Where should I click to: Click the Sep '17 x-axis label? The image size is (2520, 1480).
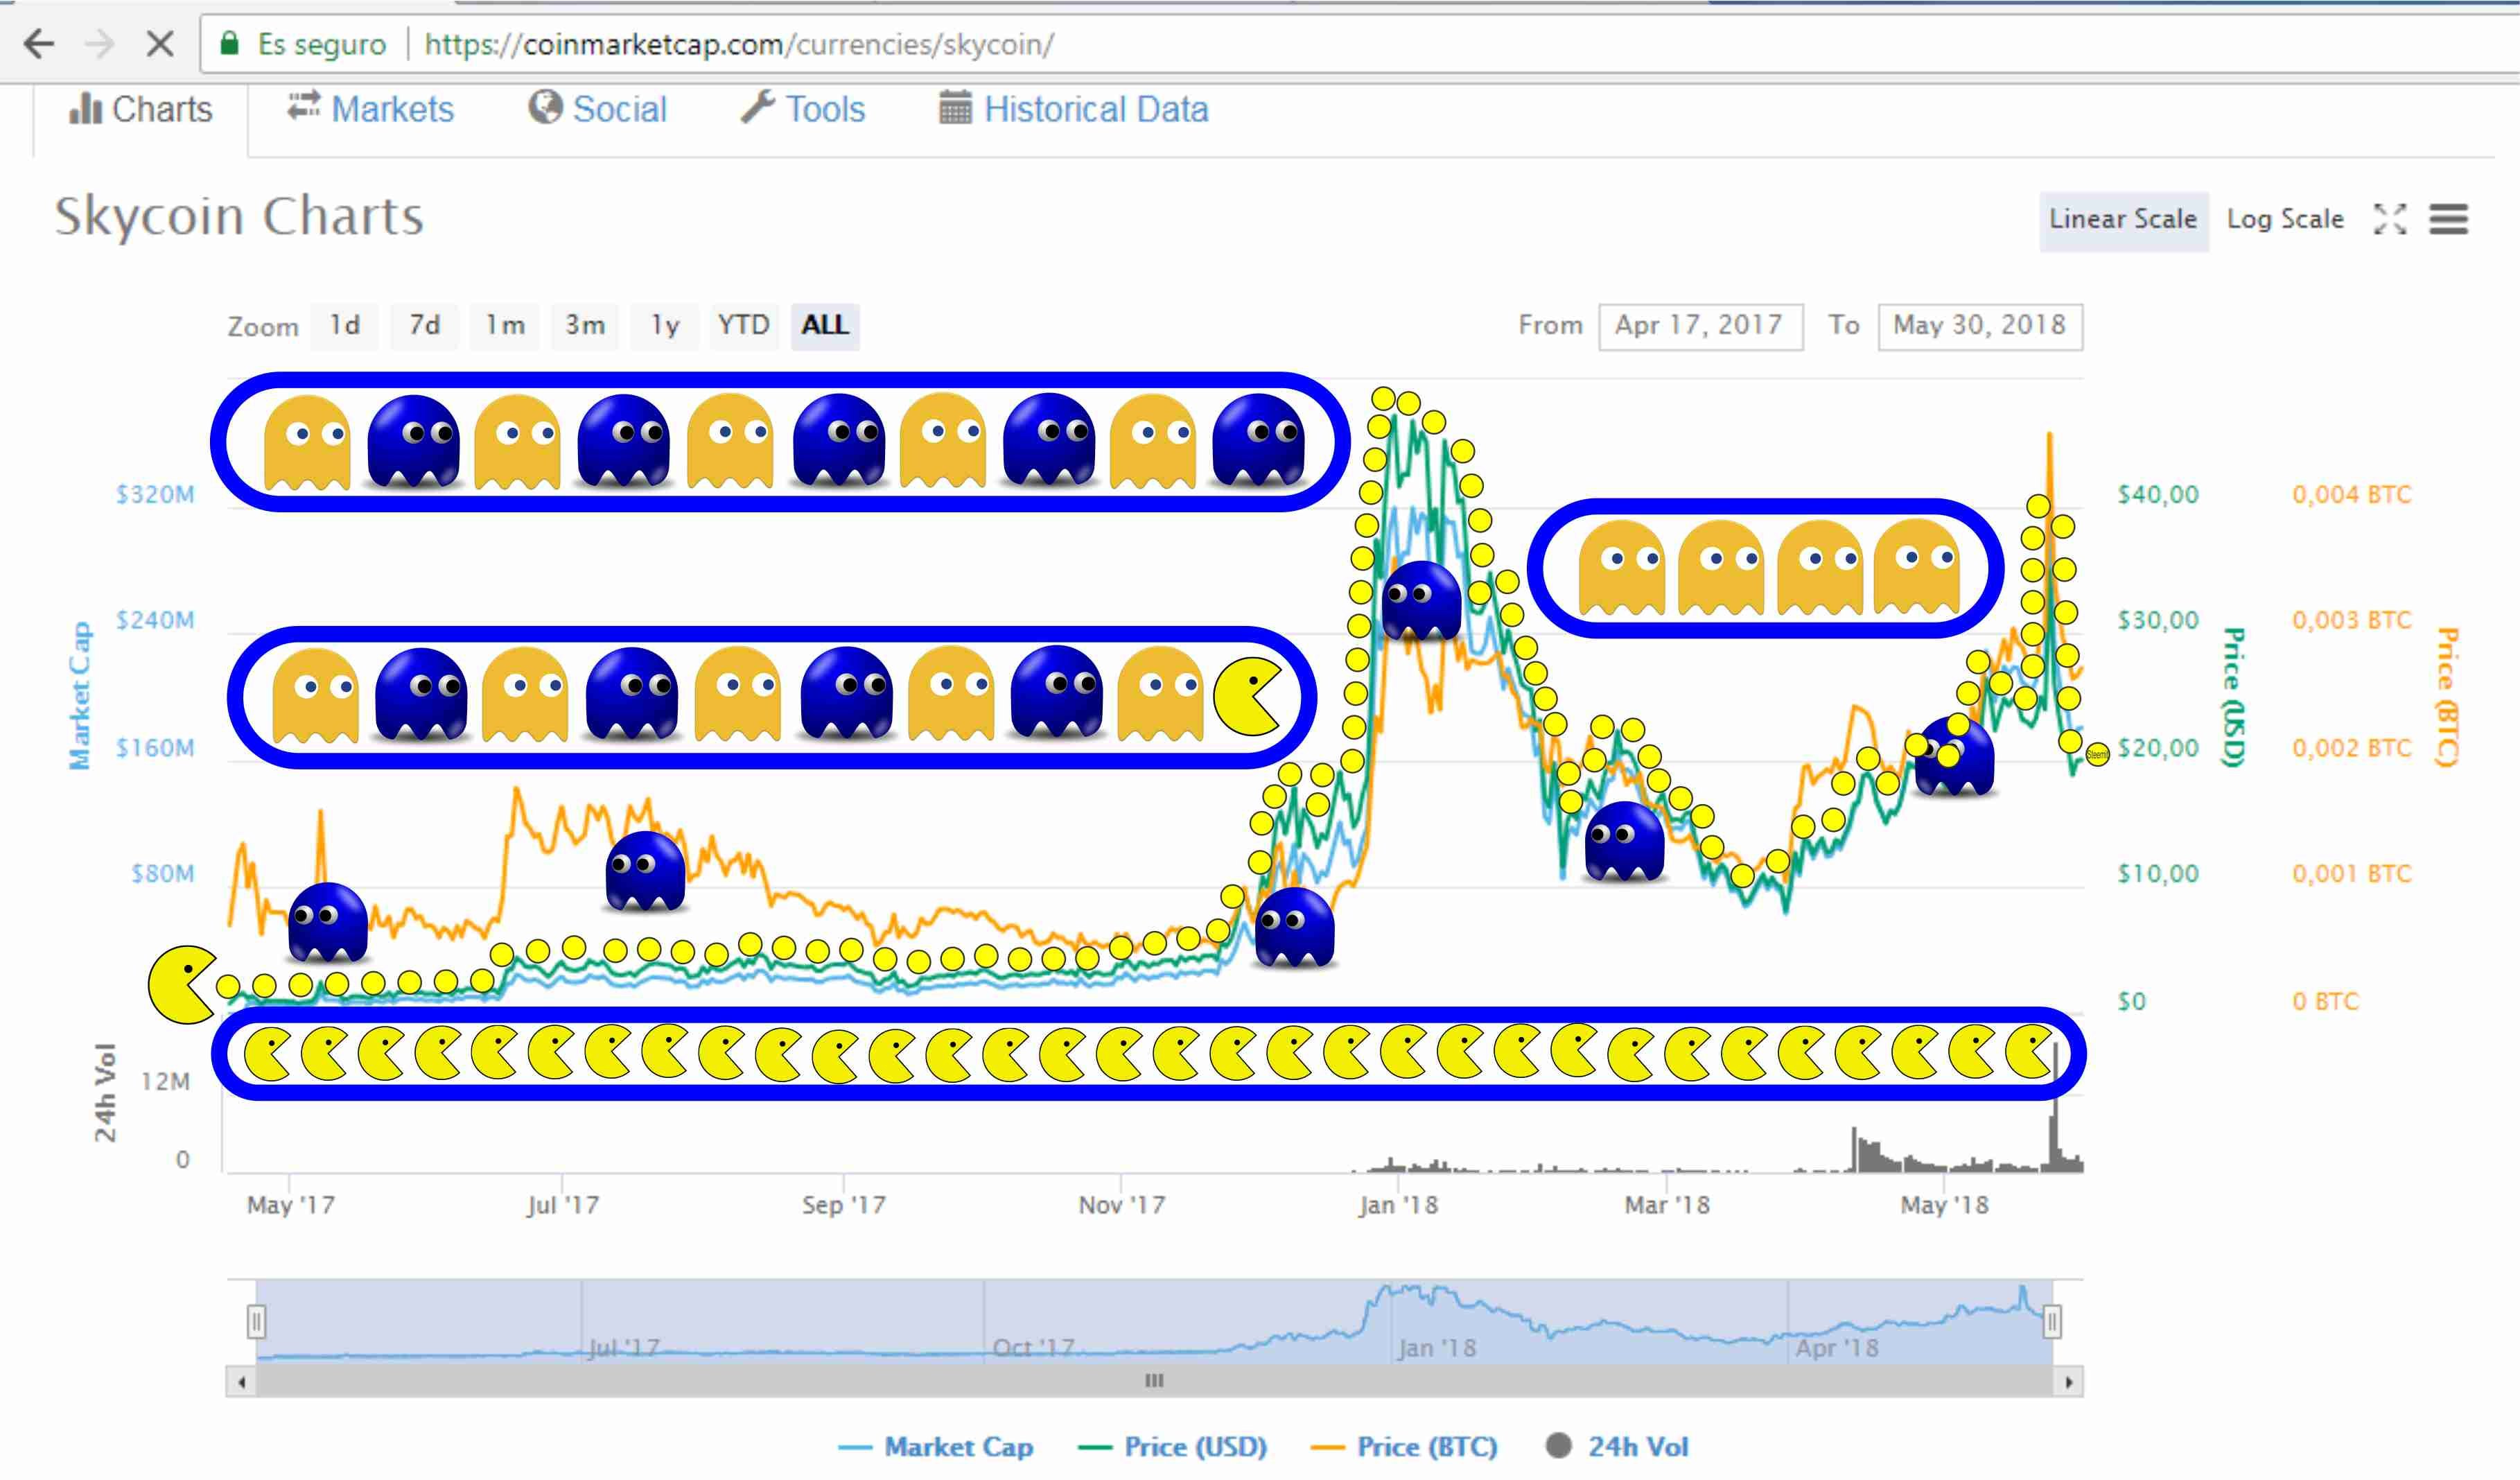pos(844,1205)
